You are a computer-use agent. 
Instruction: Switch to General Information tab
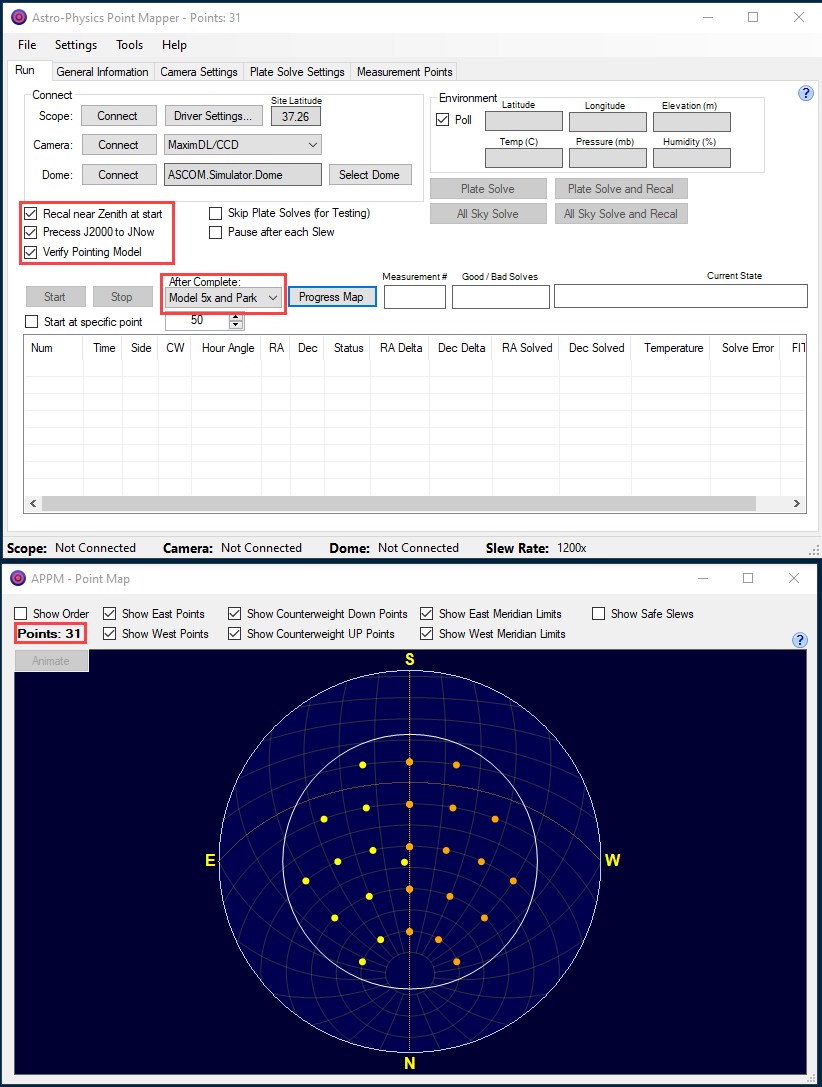pyautogui.click(x=103, y=72)
